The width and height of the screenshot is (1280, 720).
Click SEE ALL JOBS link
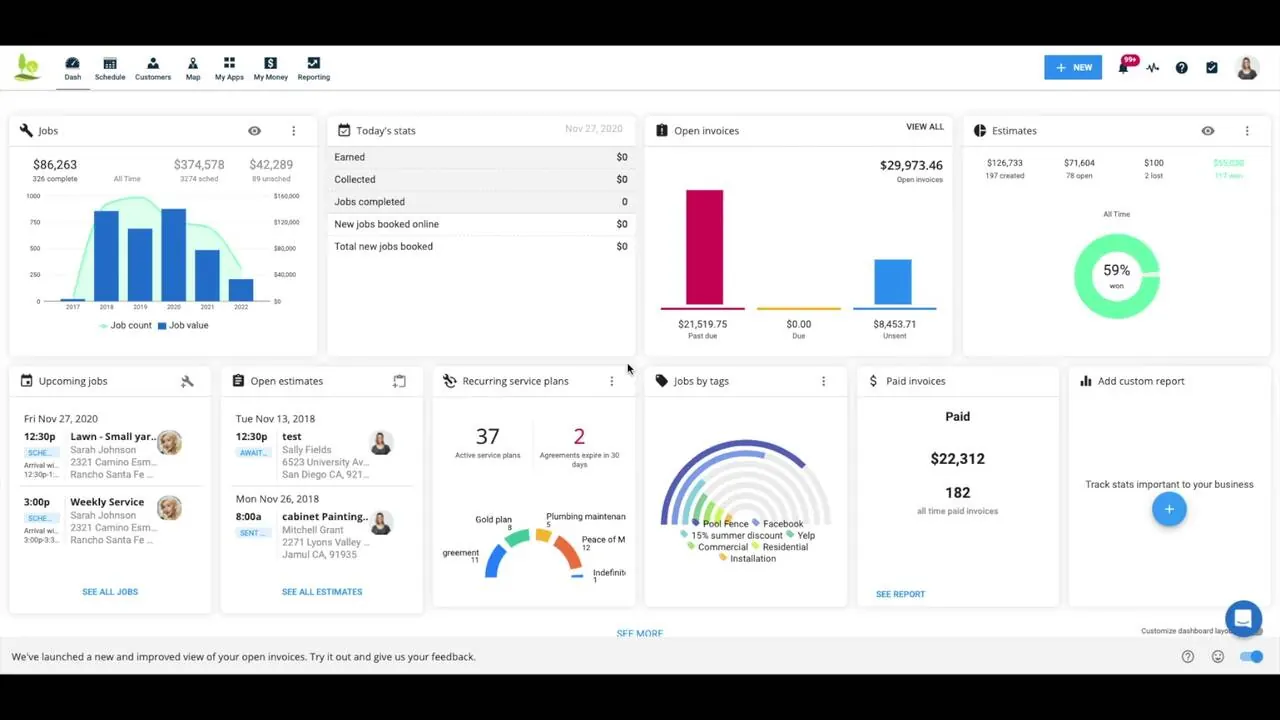point(110,592)
